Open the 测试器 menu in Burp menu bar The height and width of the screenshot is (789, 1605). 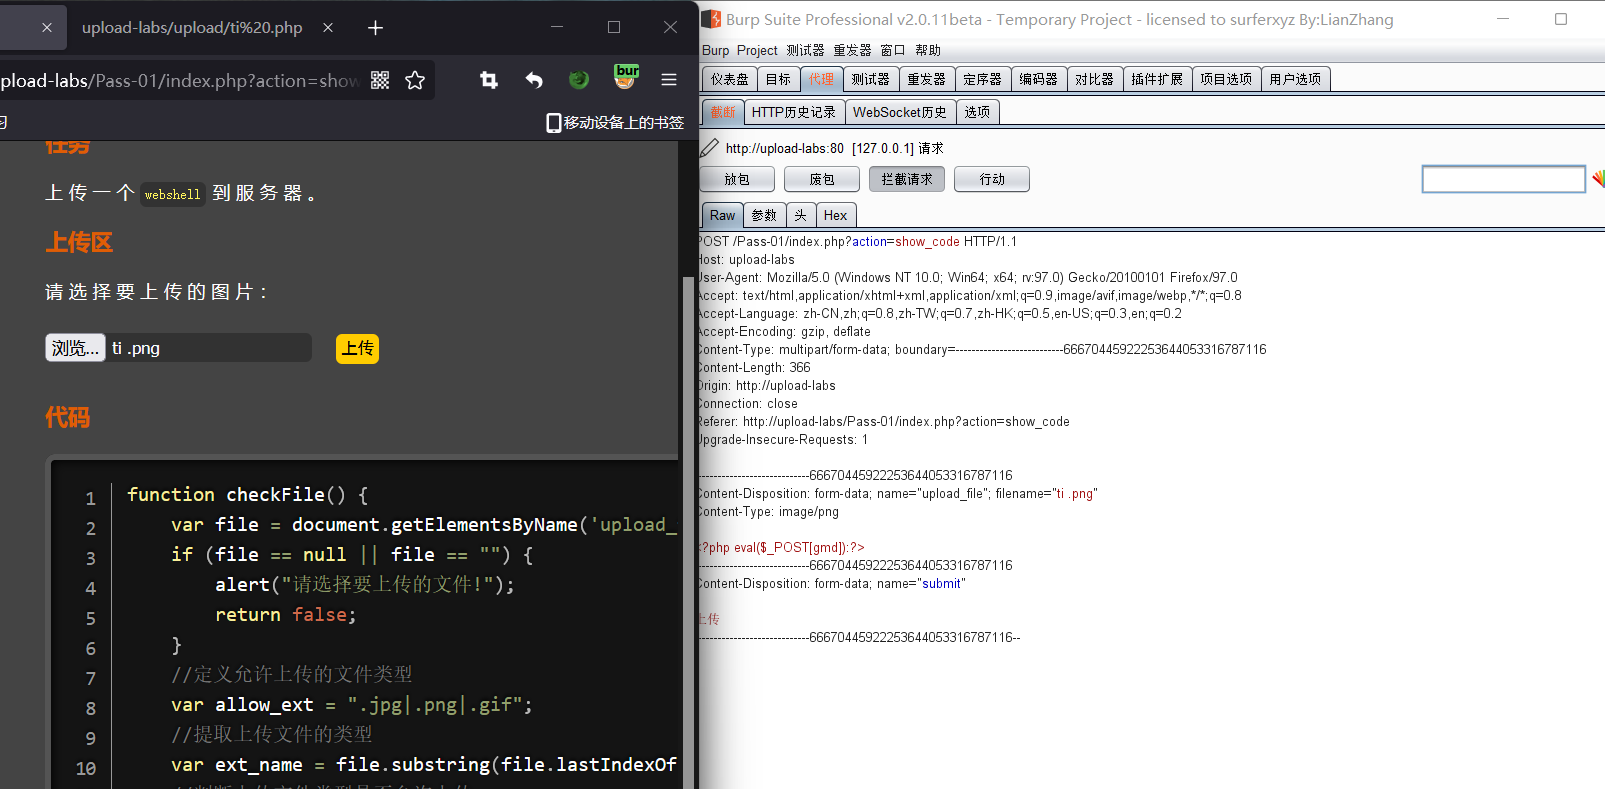coord(805,50)
